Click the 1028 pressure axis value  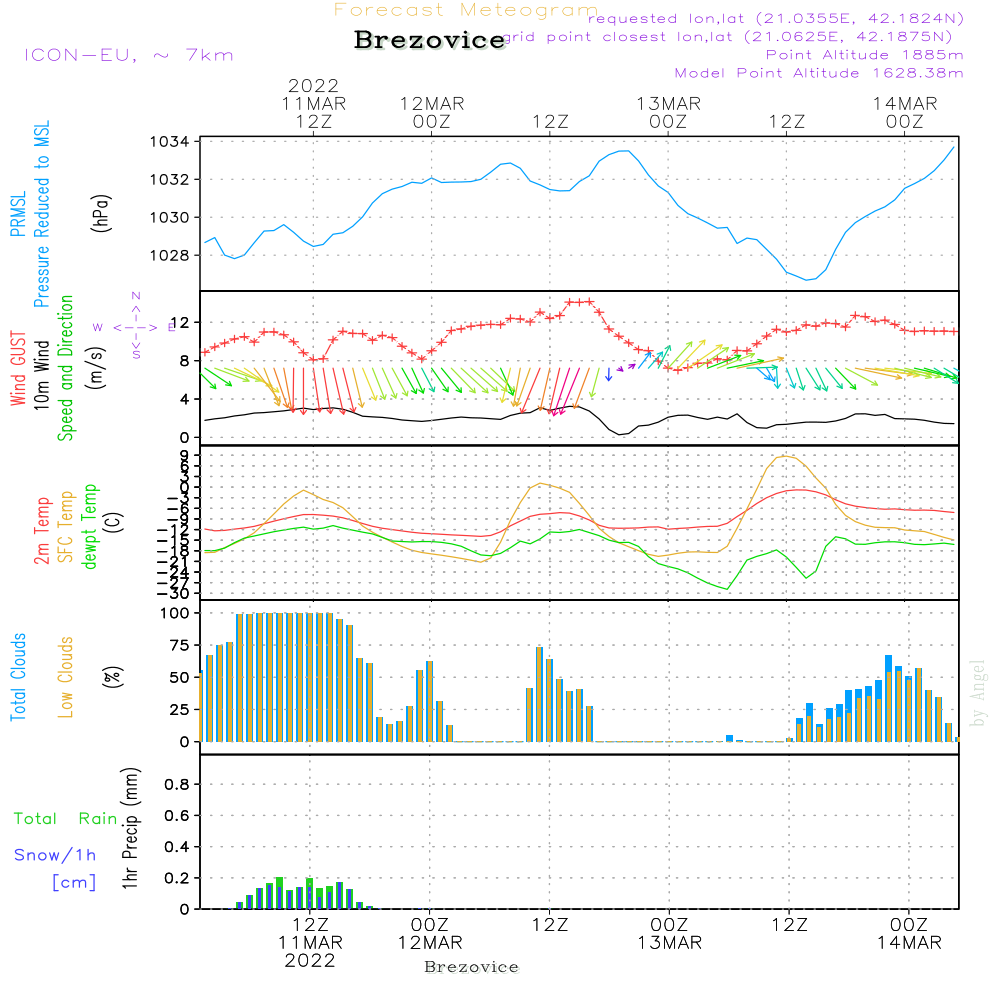(x=170, y=255)
